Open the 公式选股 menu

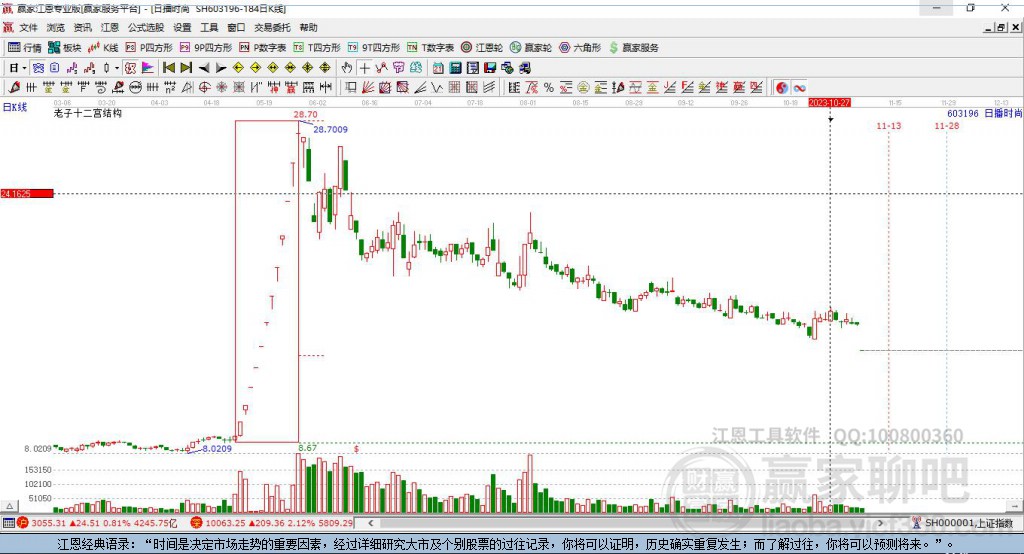pyautogui.click(x=146, y=27)
